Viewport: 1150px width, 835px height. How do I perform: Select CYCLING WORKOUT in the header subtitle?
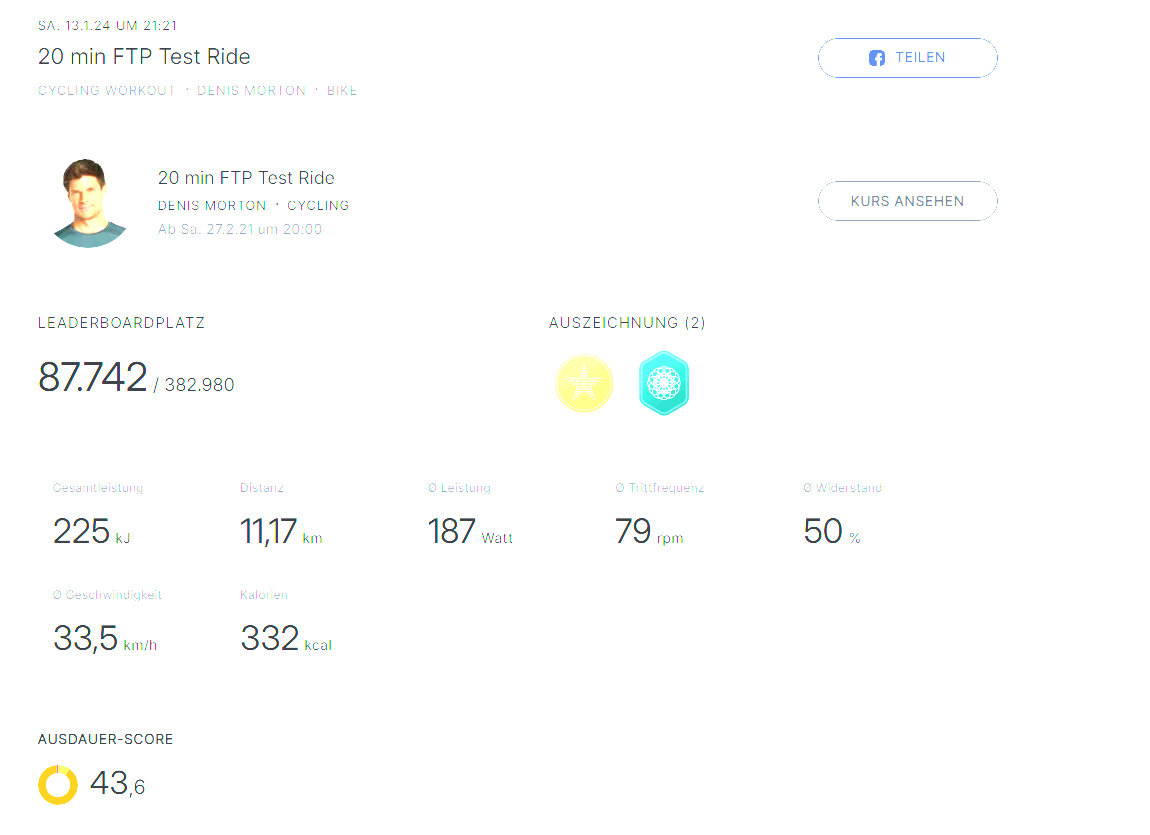[x=107, y=91]
